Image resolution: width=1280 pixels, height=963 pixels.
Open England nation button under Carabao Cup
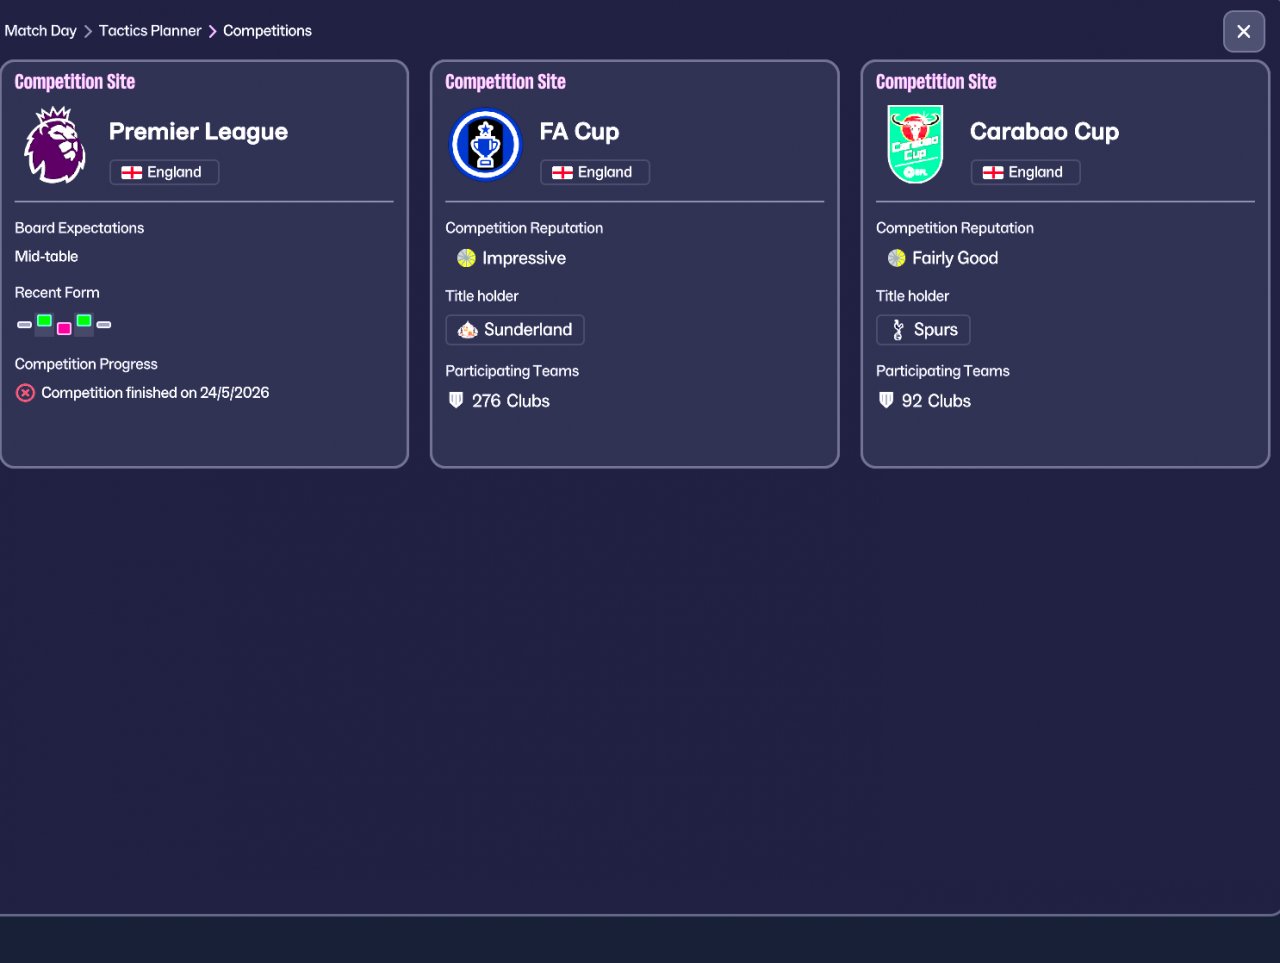pyautogui.click(x=1026, y=172)
